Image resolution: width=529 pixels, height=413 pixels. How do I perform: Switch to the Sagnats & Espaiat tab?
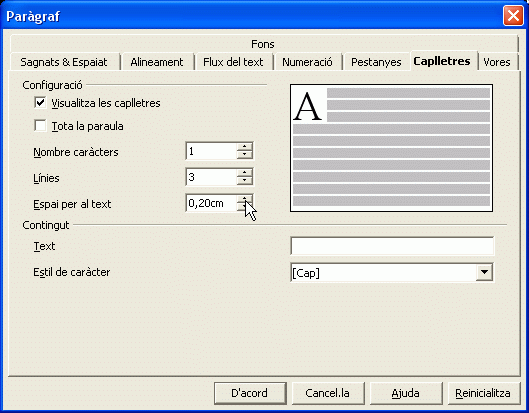click(64, 62)
